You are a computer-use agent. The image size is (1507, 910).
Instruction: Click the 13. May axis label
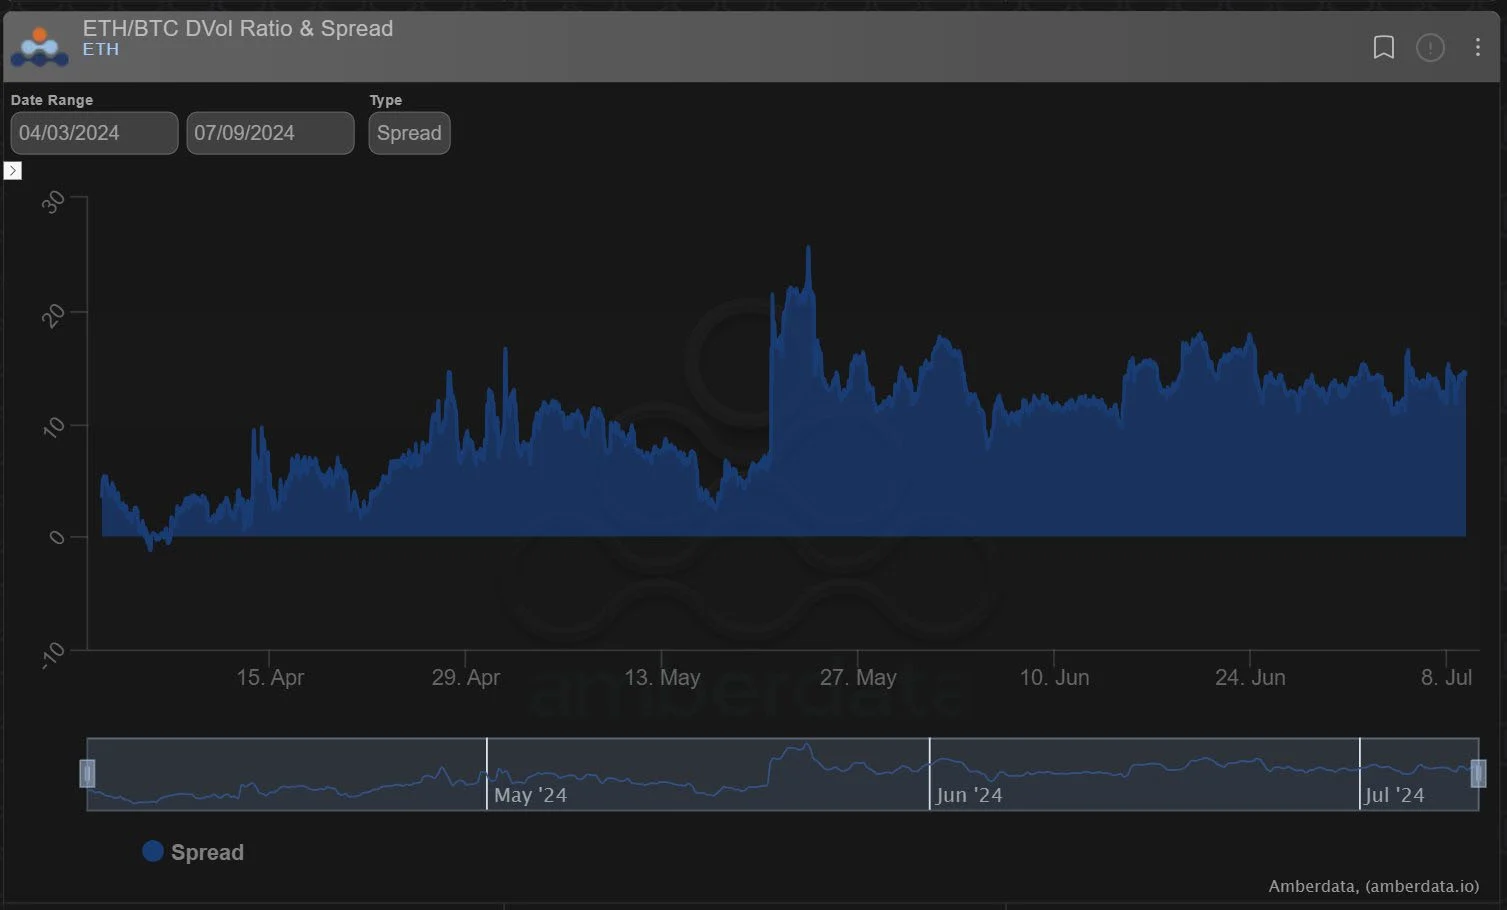pos(662,677)
